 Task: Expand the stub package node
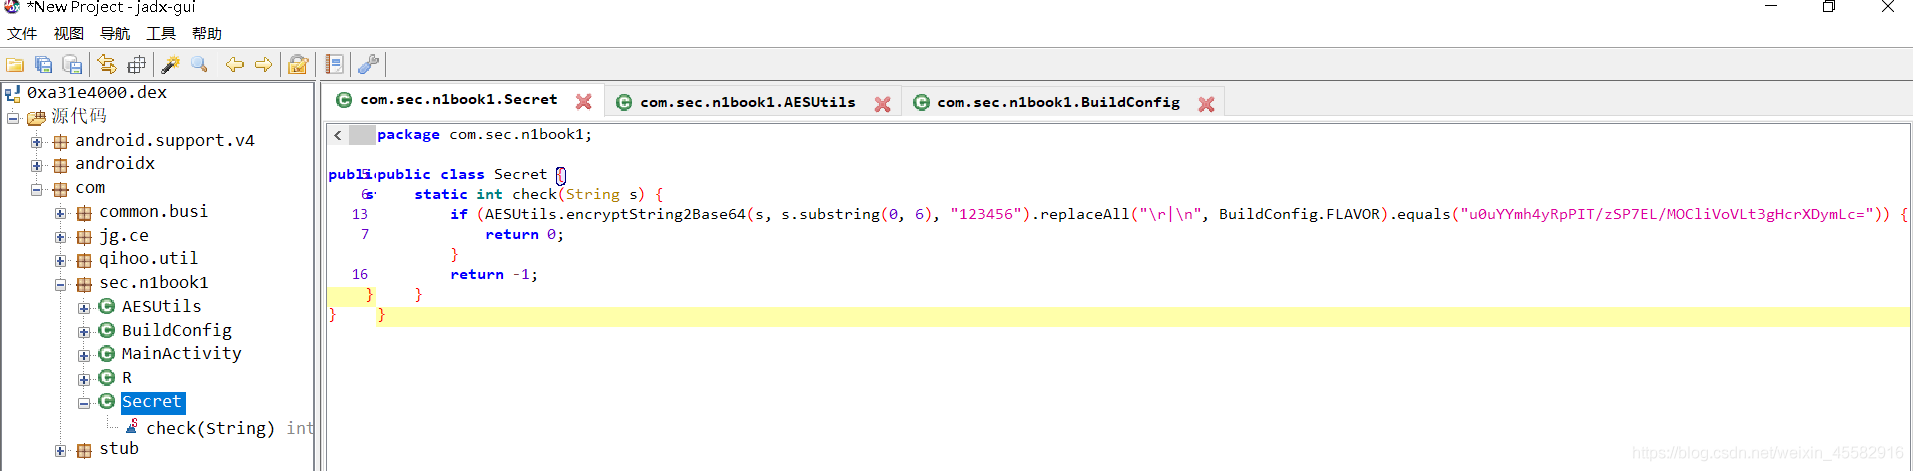coord(61,450)
